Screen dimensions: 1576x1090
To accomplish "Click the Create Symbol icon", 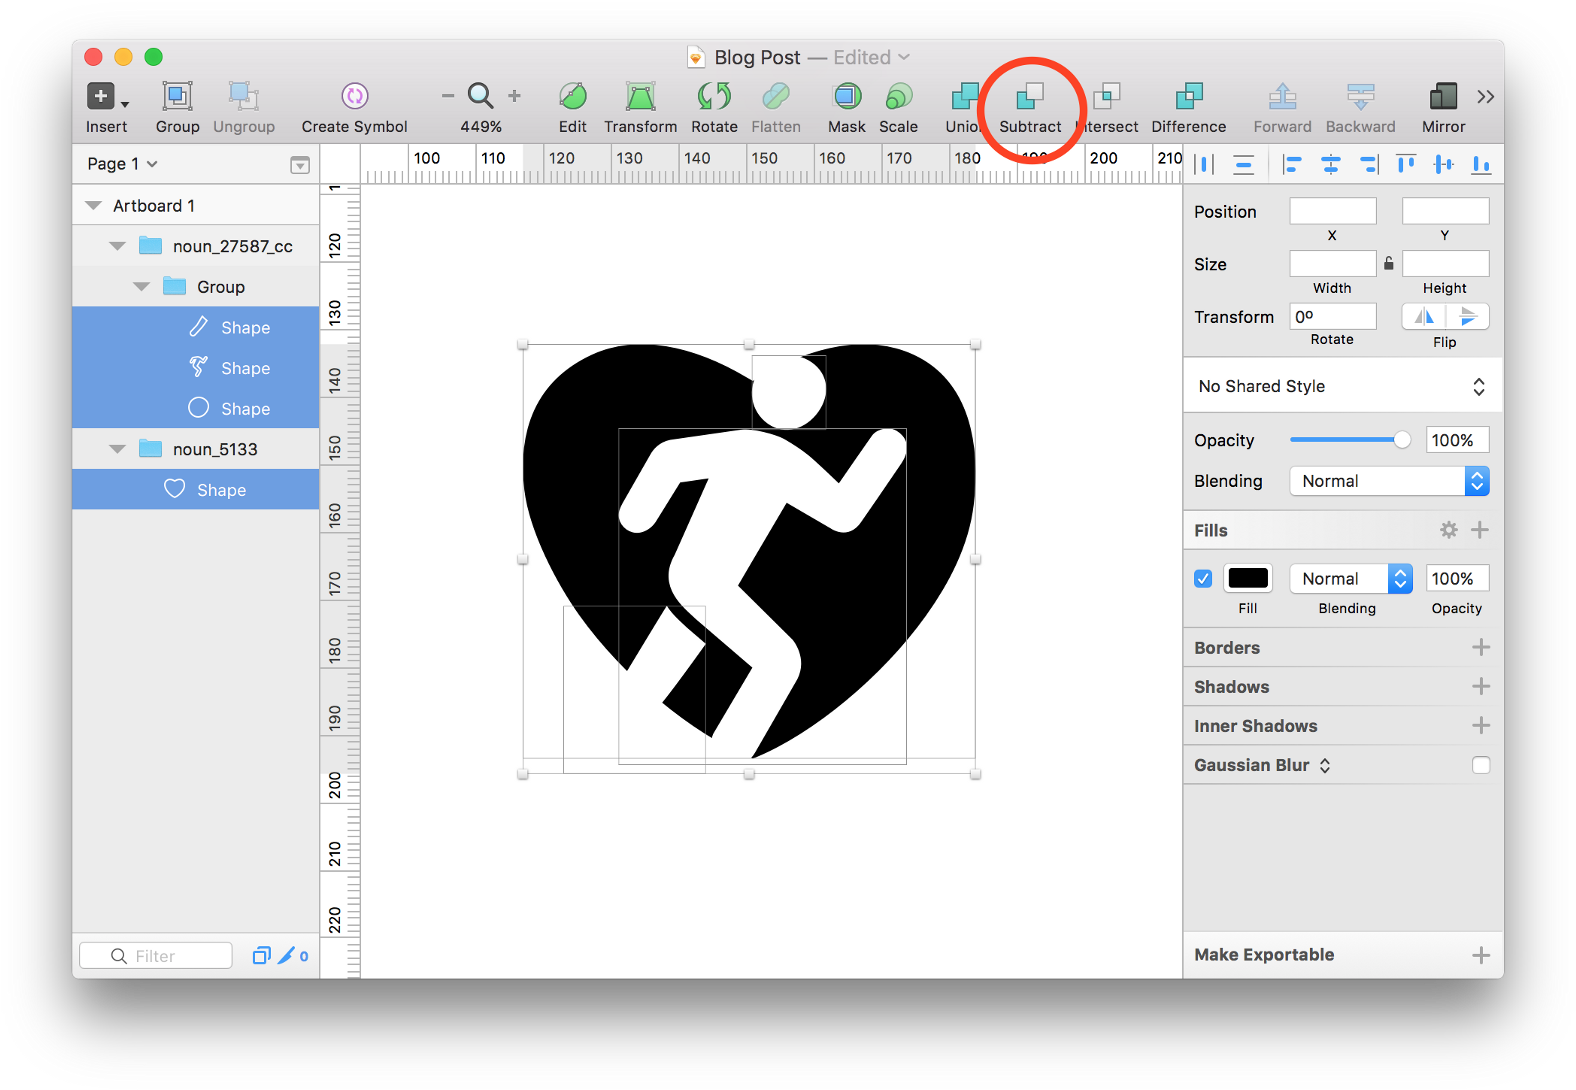I will (354, 97).
